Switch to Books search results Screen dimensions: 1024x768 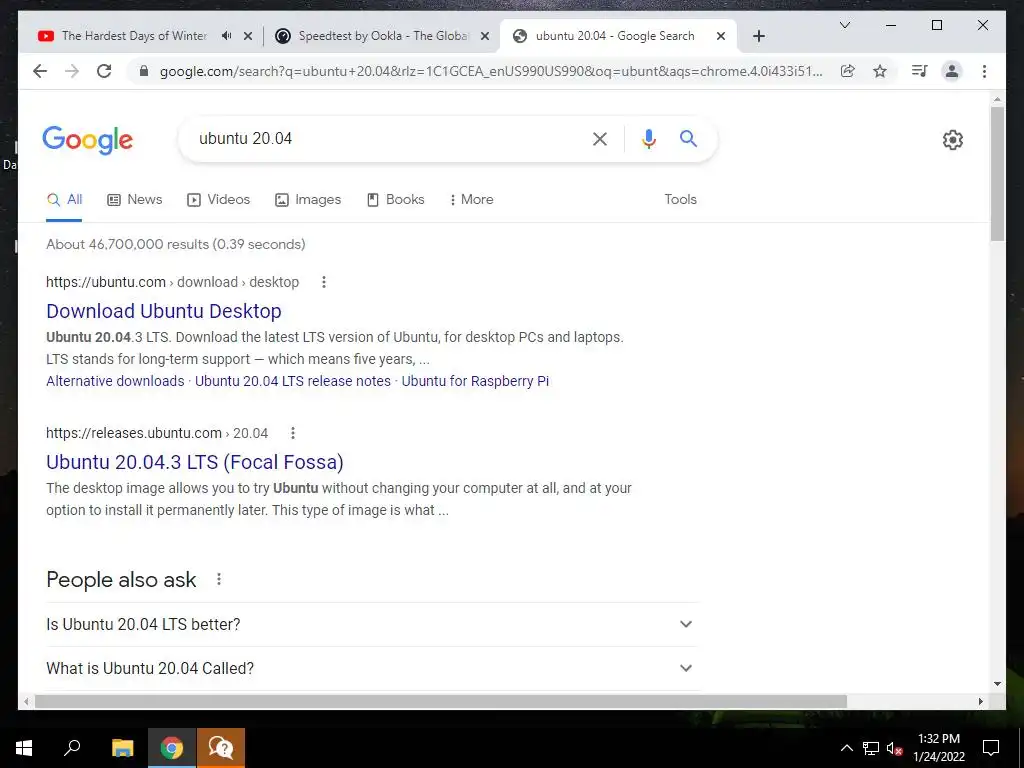pos(396,199)
